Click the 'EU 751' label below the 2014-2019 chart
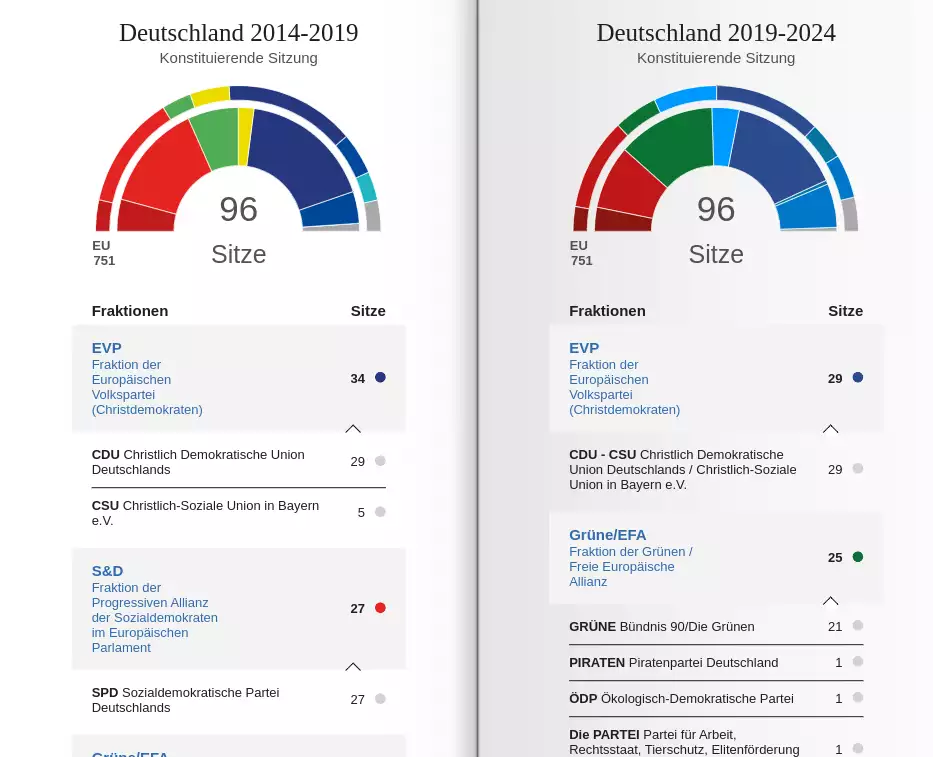This screenshot has width=933, height=757. point(104,253)
